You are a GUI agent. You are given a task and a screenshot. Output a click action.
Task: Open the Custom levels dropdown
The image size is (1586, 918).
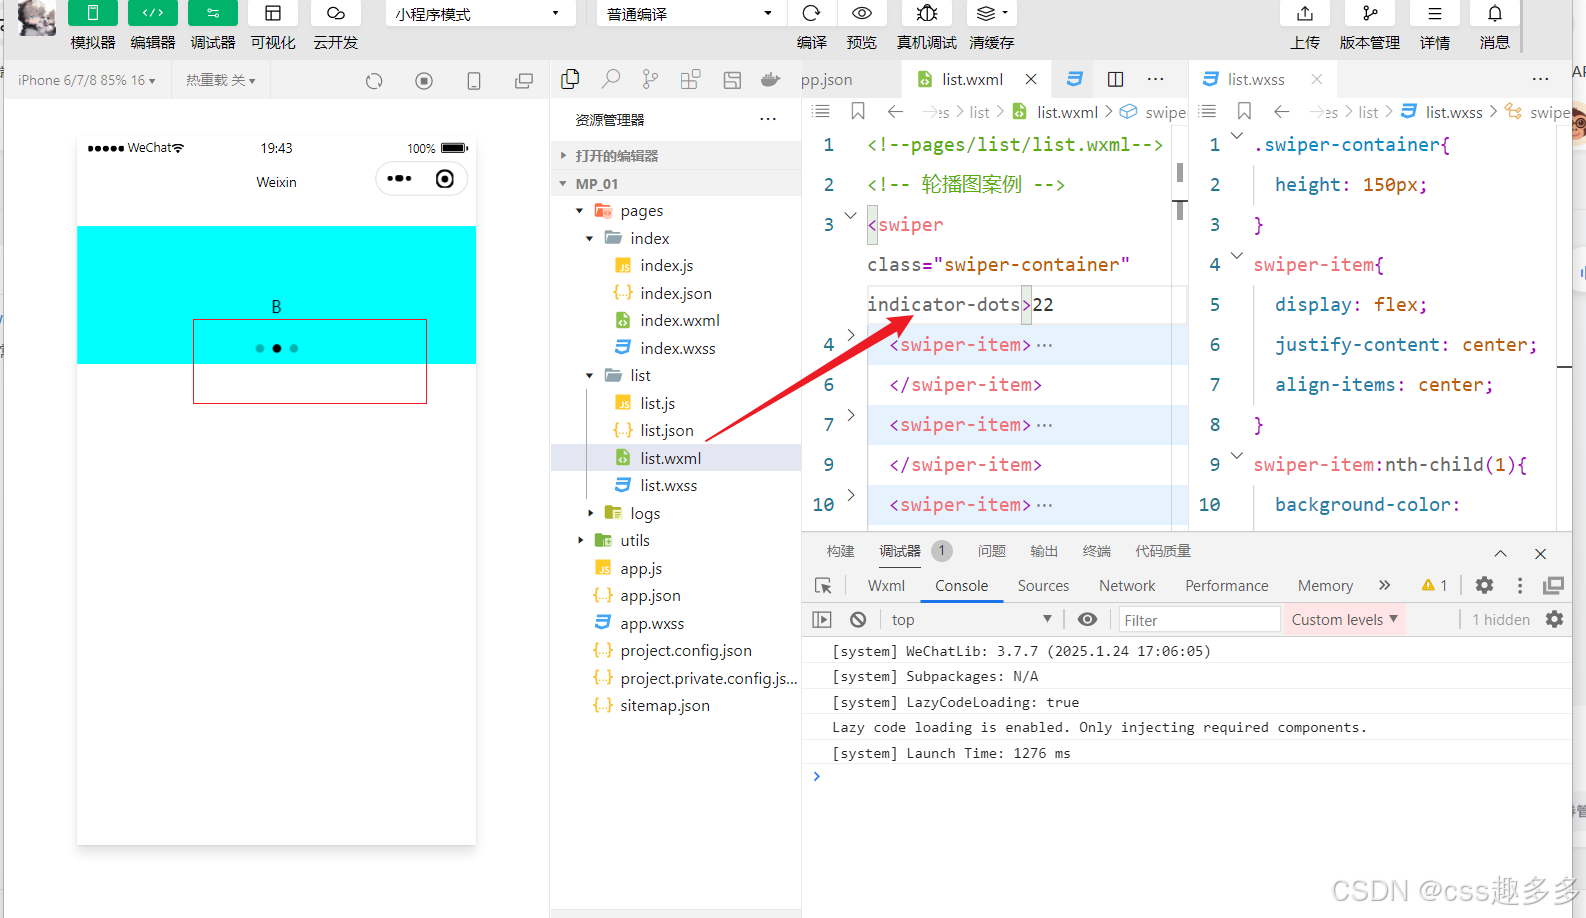coord(1344,620)
